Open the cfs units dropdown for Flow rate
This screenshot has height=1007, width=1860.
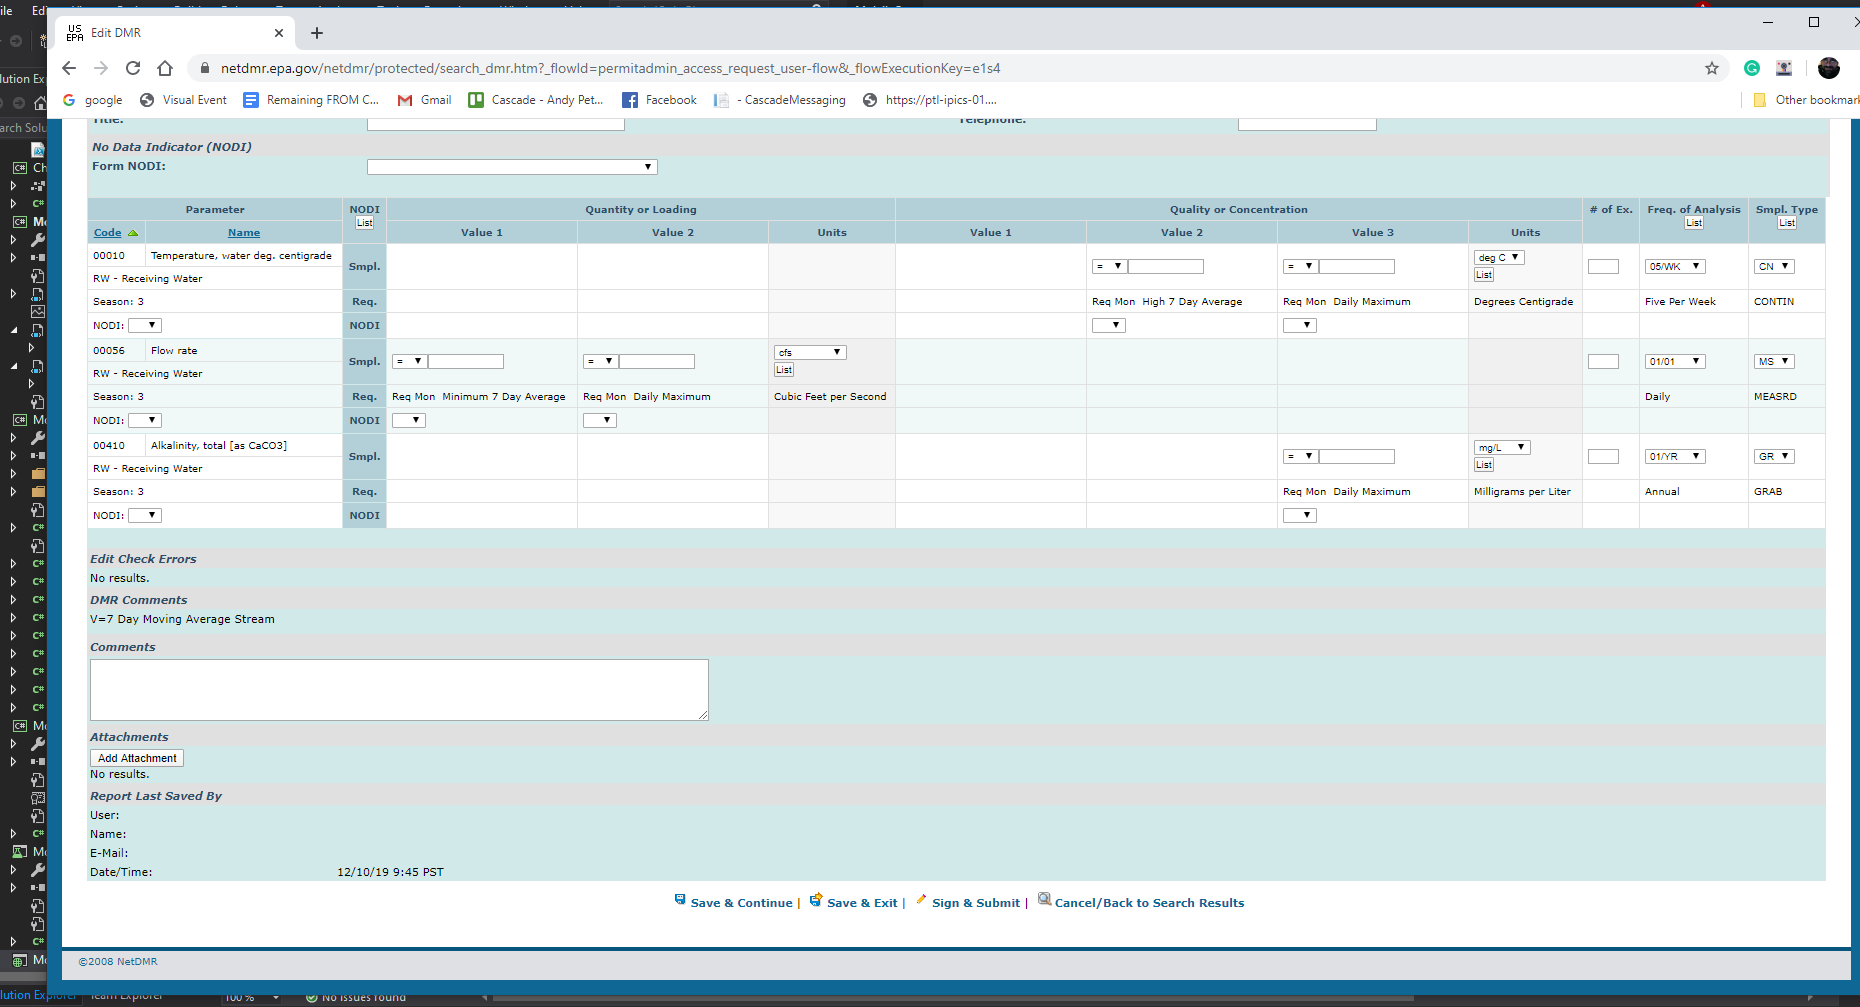(x=837, y=352)
